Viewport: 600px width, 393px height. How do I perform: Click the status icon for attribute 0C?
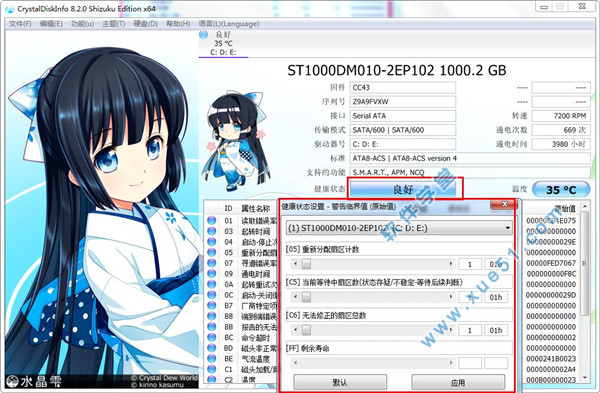tap(212, 295)
